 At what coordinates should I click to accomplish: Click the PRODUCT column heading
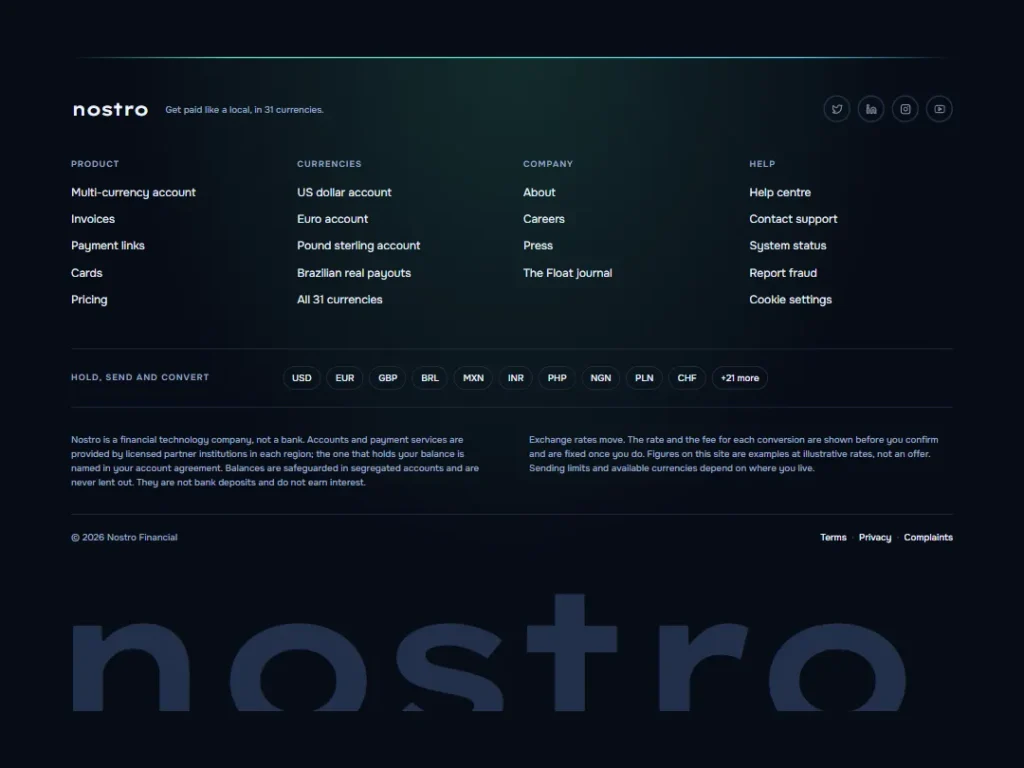point(95,164)
